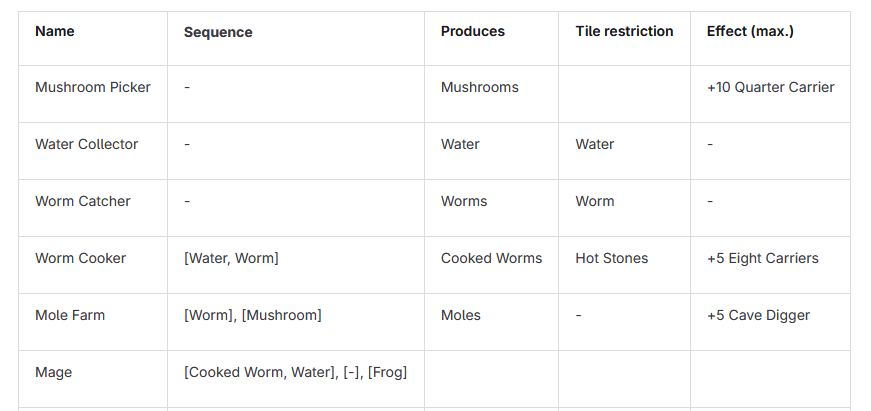Image resolution: width=871 pixels, height=411 pixels.
Task: Select the Mushroom Picker name cell
Action: (x=93, y=87)
